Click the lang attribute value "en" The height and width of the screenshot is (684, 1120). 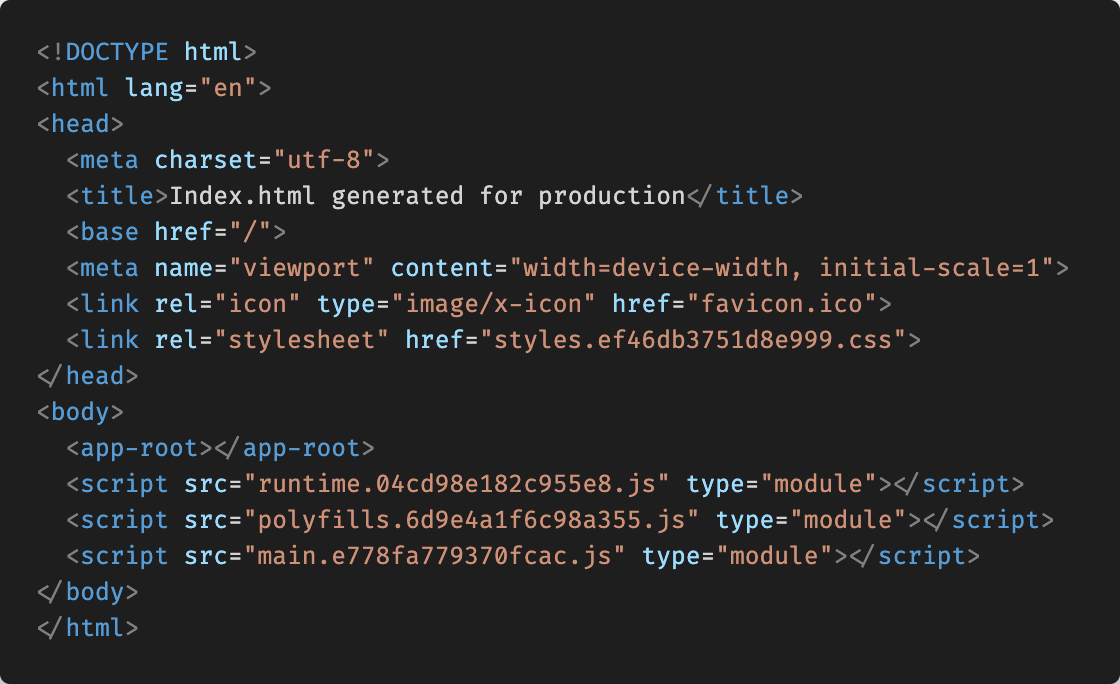tap(229, 88)
